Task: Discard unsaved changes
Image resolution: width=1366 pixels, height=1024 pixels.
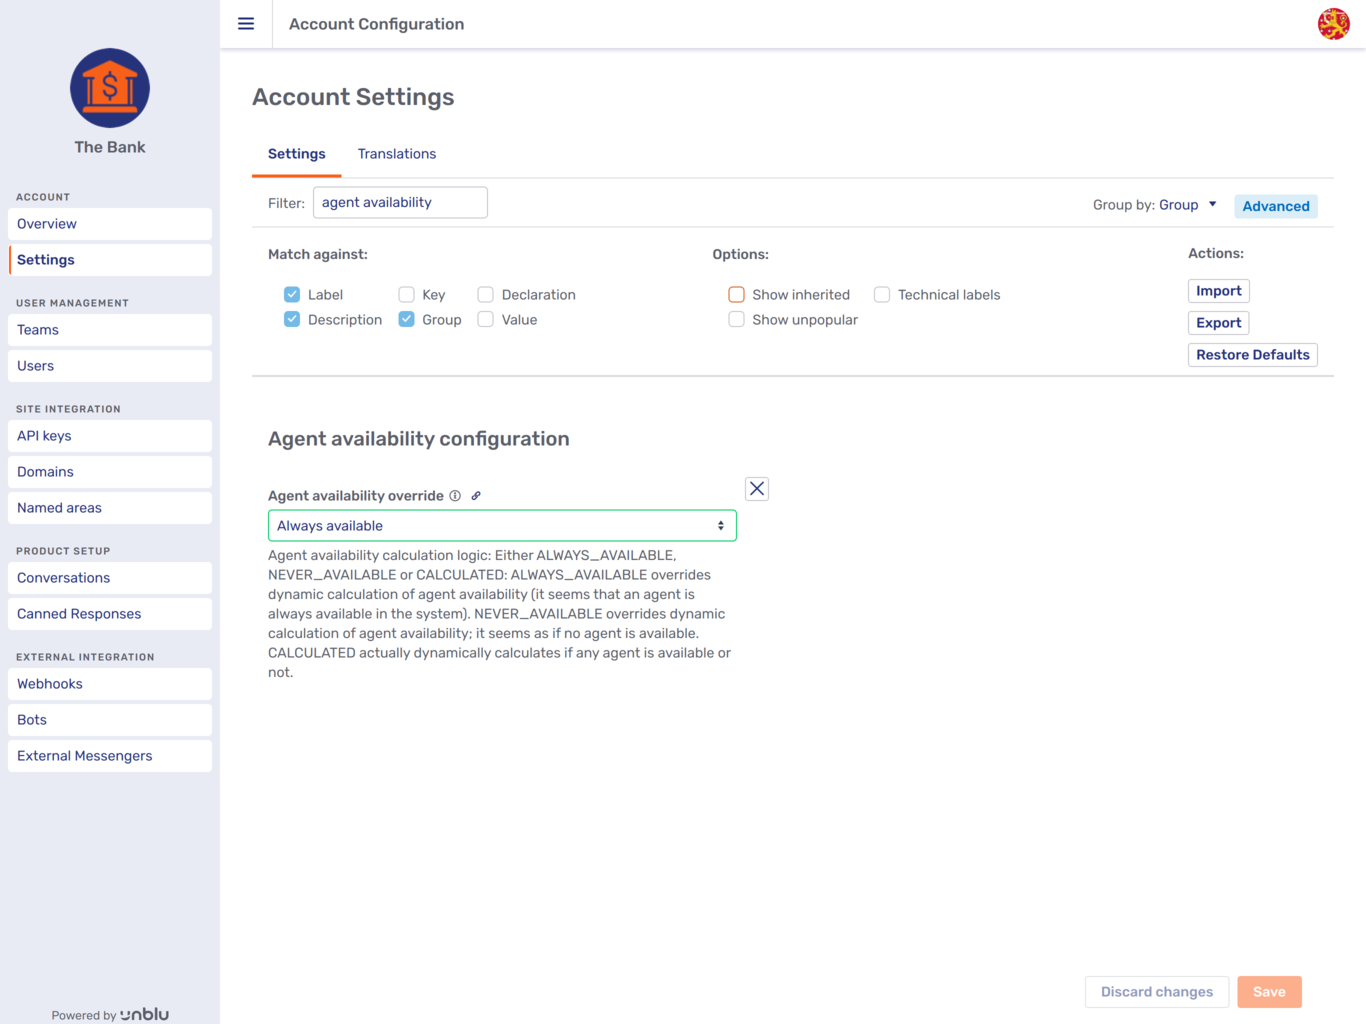Action: 1156,991
